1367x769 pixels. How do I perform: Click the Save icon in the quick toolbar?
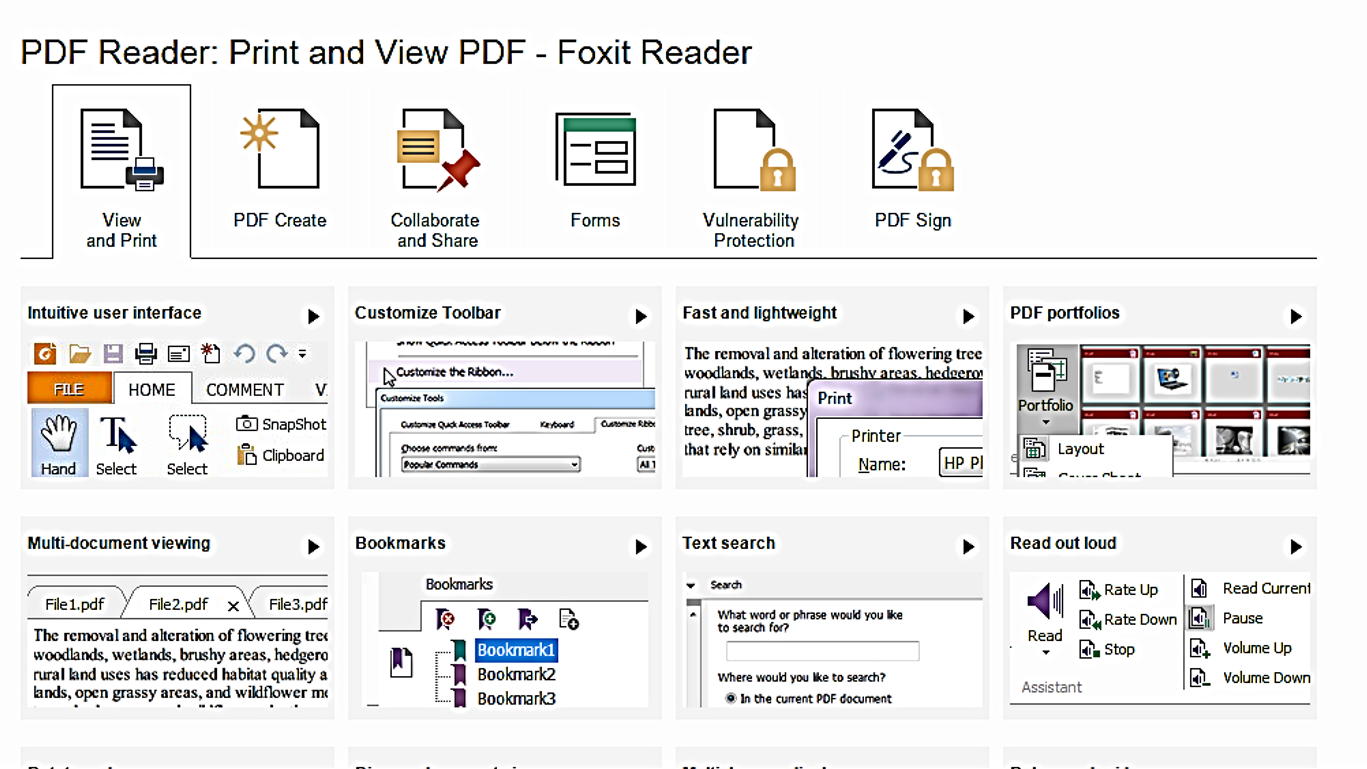(113, 353)
